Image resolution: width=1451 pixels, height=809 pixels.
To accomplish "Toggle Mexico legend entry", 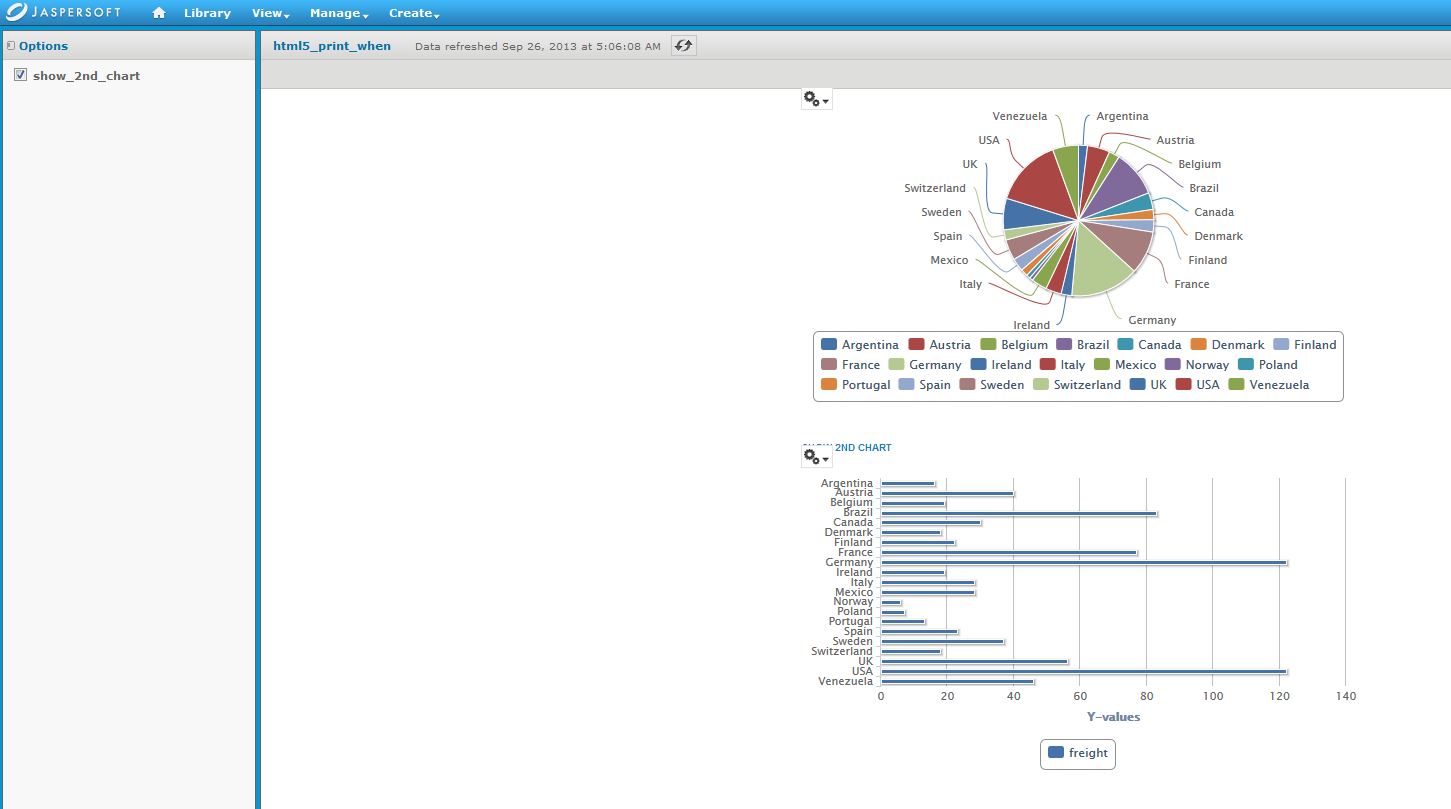I will tap(1125, 364).
